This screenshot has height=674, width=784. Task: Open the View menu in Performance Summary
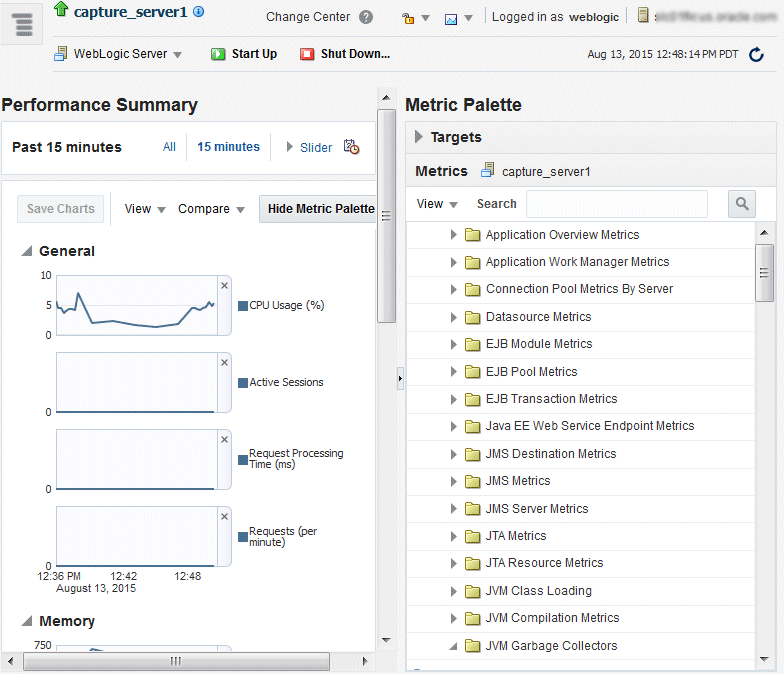[145, 209]
